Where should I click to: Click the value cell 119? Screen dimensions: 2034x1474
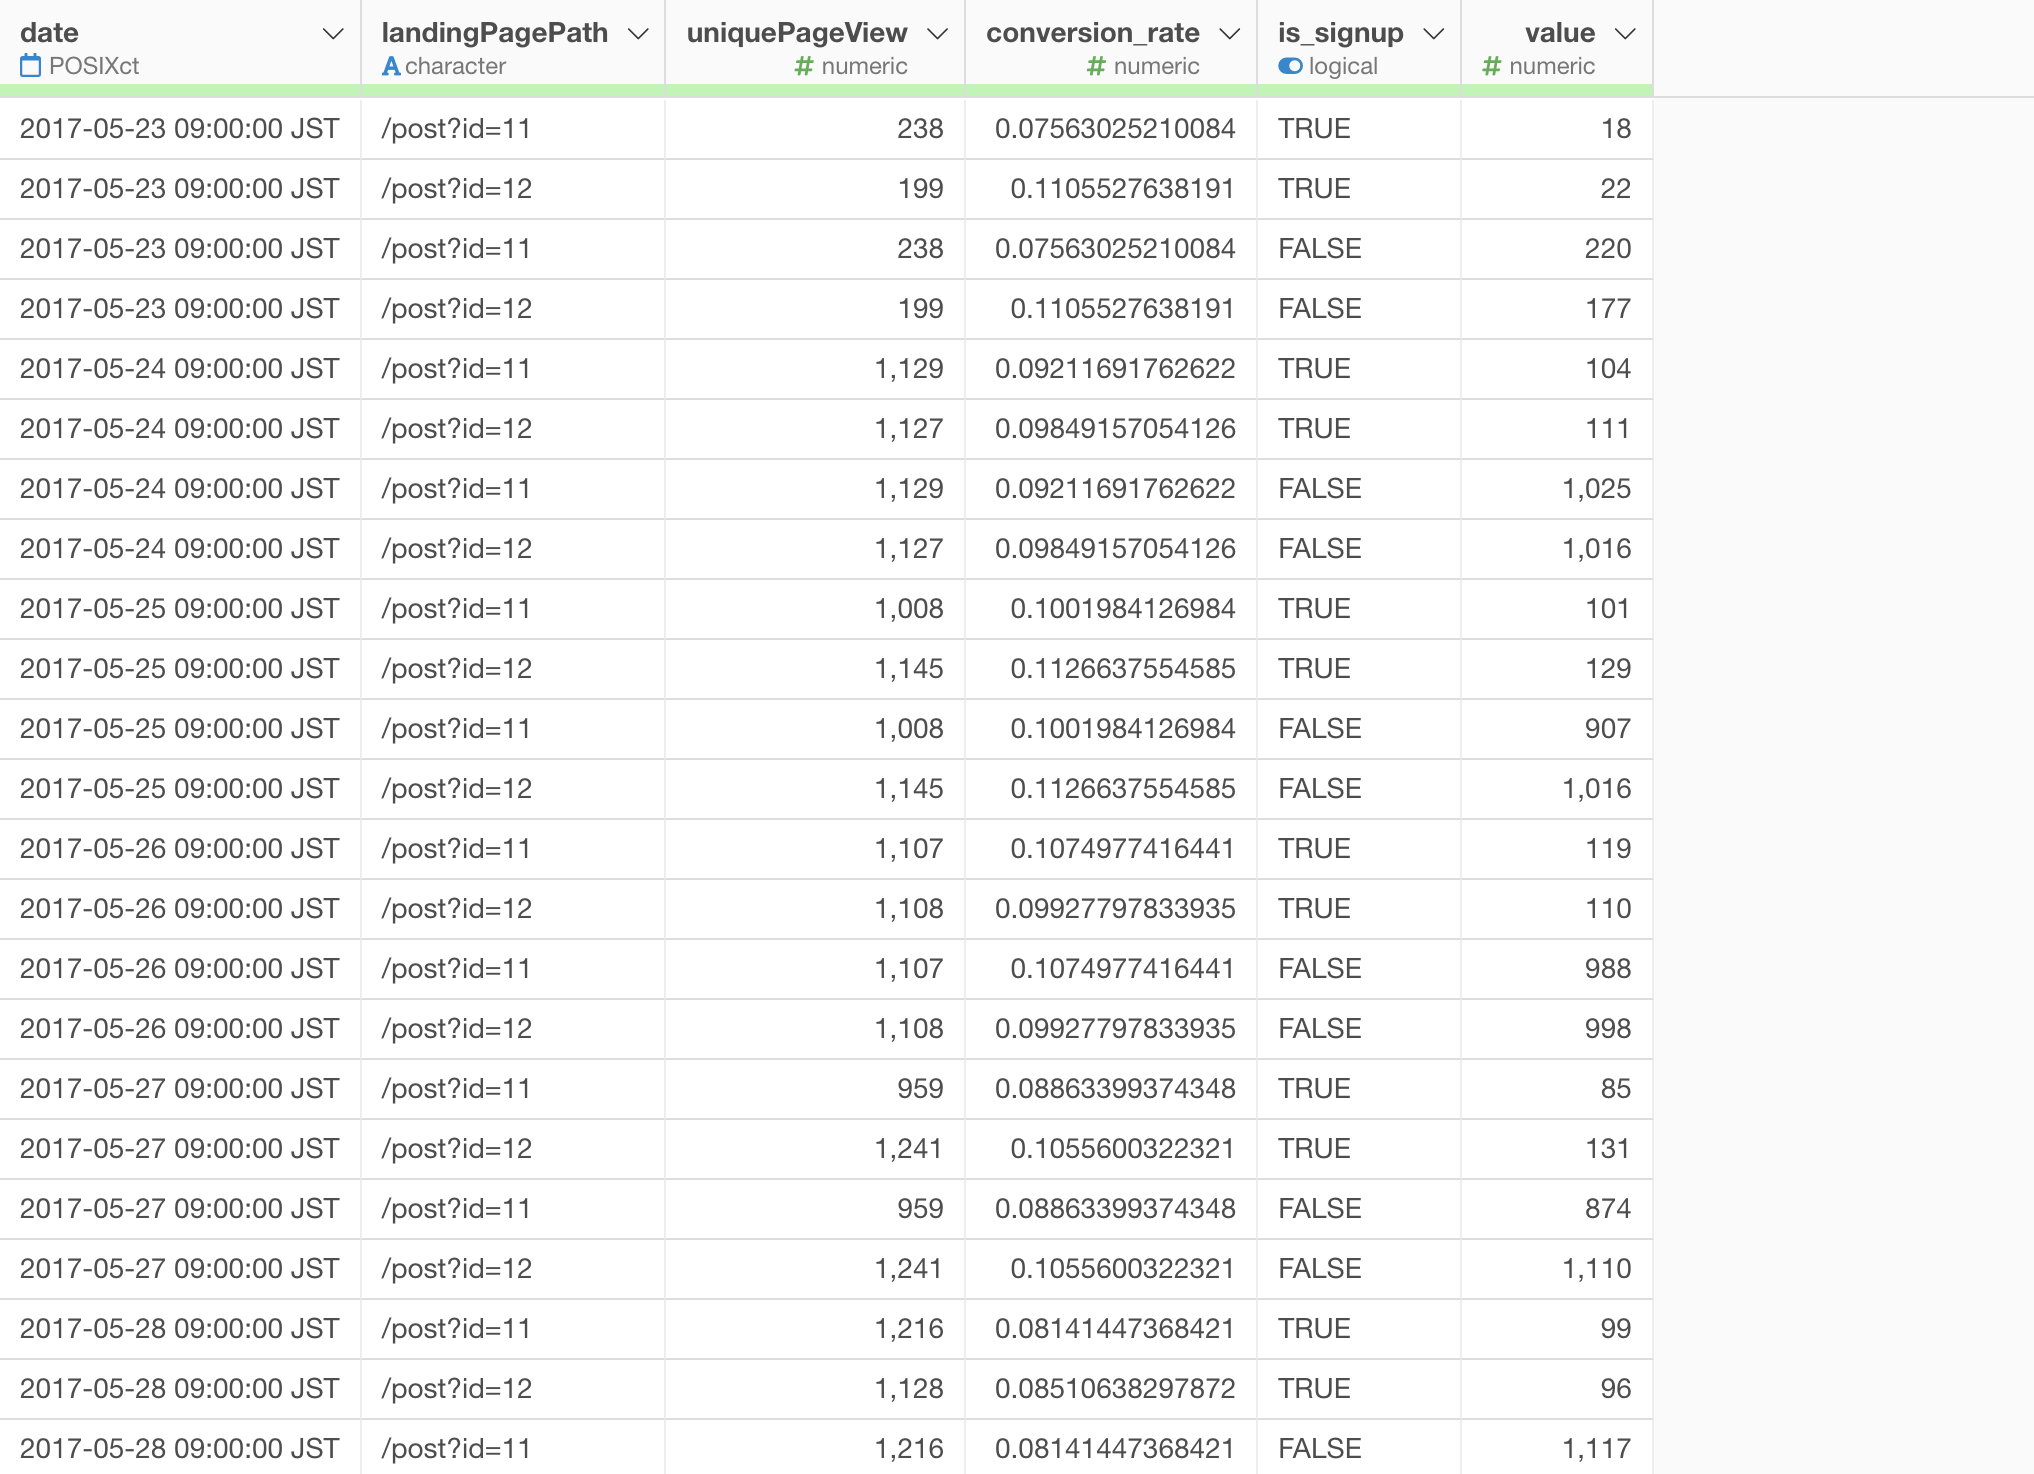pyautogui.click(x=1557, y=849)
